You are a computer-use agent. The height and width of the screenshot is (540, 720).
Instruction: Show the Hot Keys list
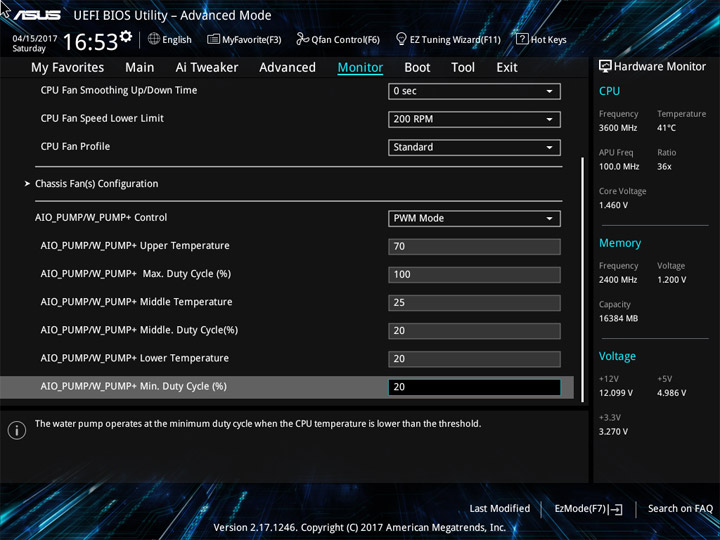[541, 39]
